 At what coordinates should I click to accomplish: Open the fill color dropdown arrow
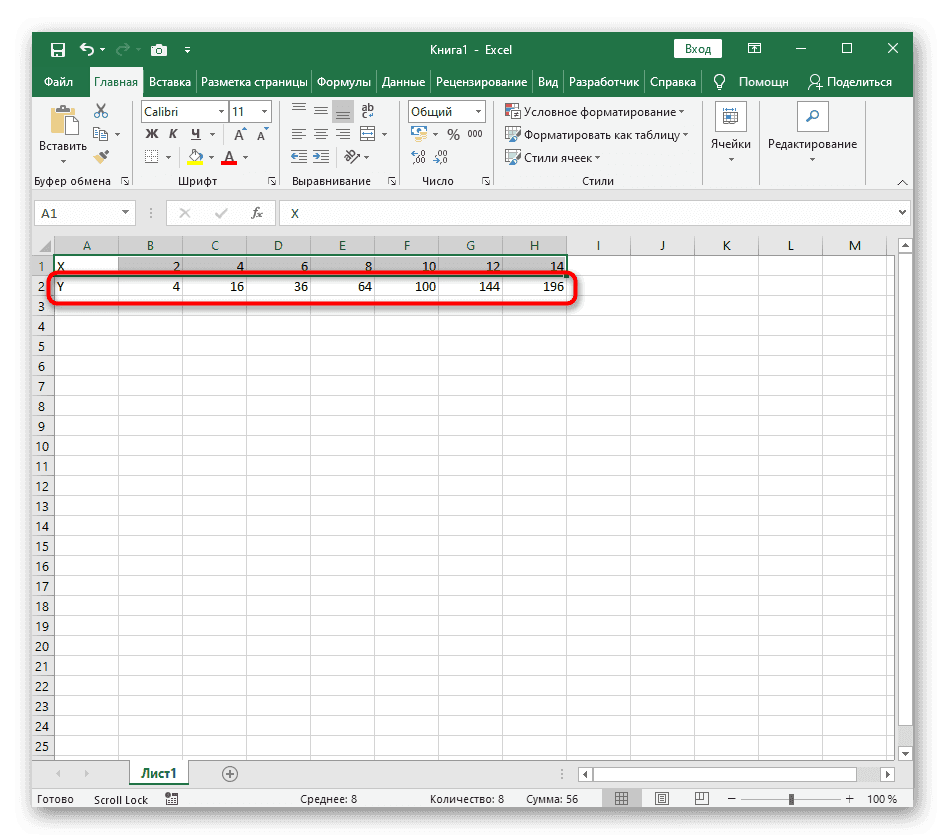coord(211,157)
